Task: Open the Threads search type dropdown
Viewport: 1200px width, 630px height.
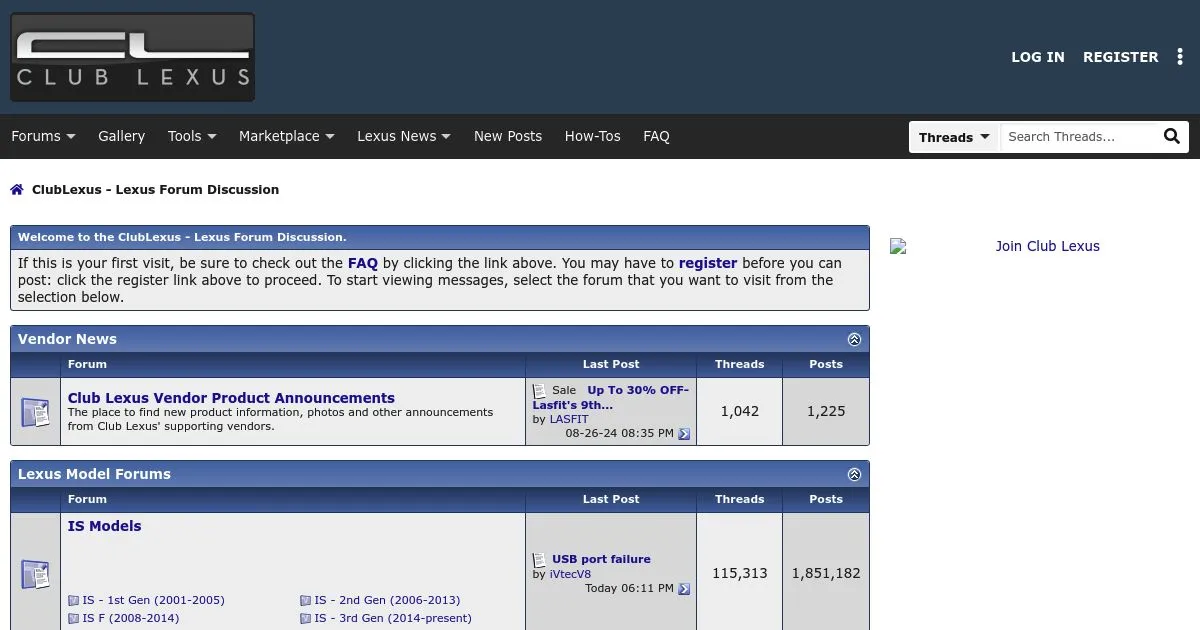Action: tap(954, 137)
